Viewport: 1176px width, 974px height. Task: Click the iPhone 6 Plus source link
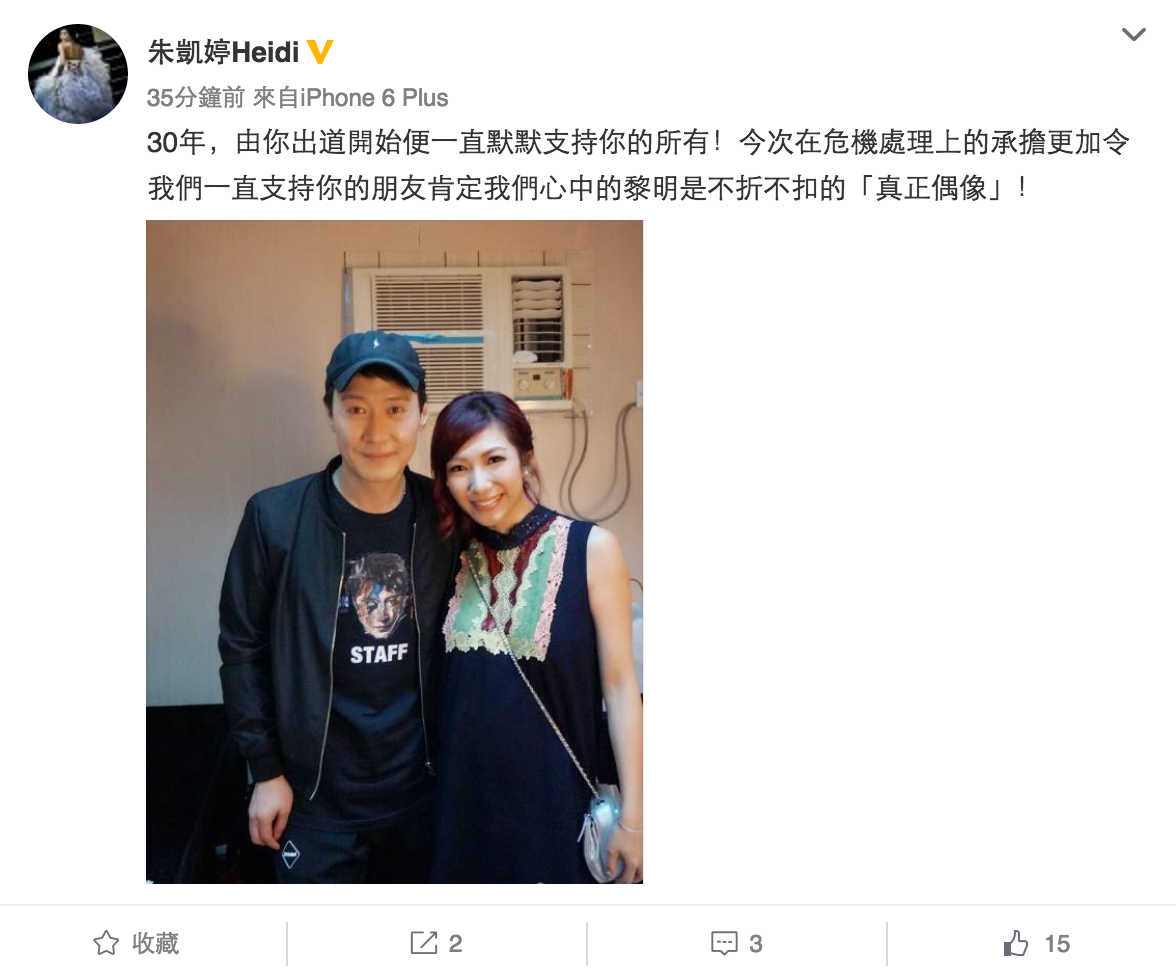click(374, 97)
